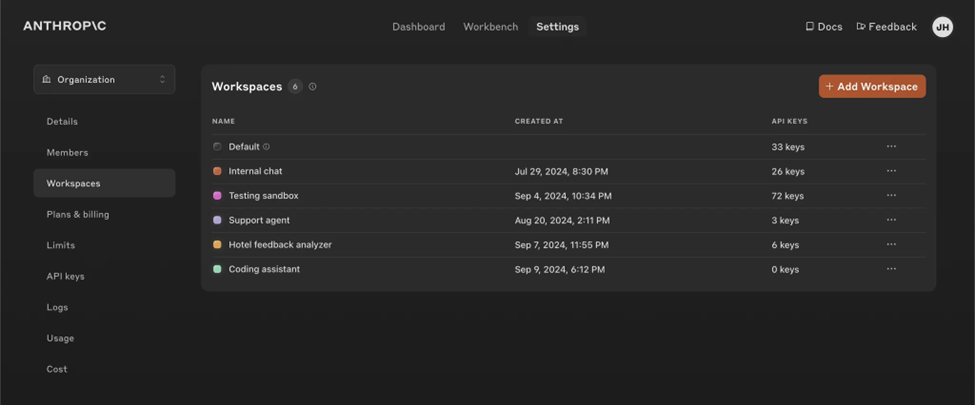Screen dimensions: 975x405
Task: Click the Add Workspace button
Action: 871,87
